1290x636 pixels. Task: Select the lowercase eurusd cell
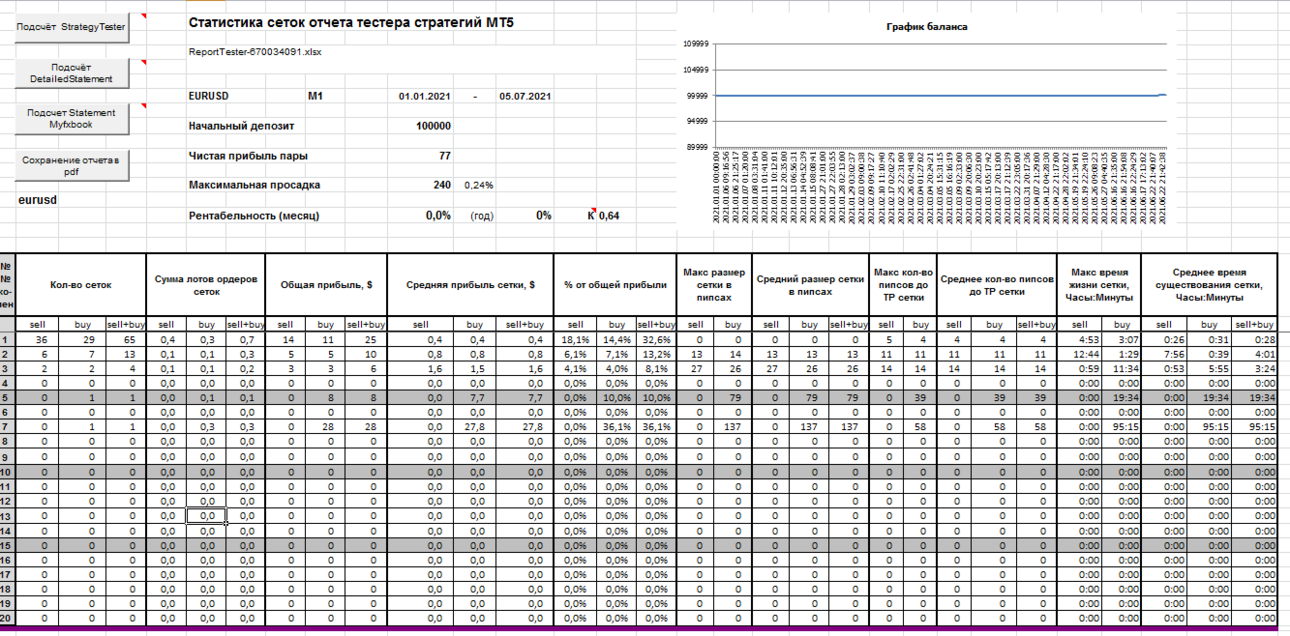(38, 199)
